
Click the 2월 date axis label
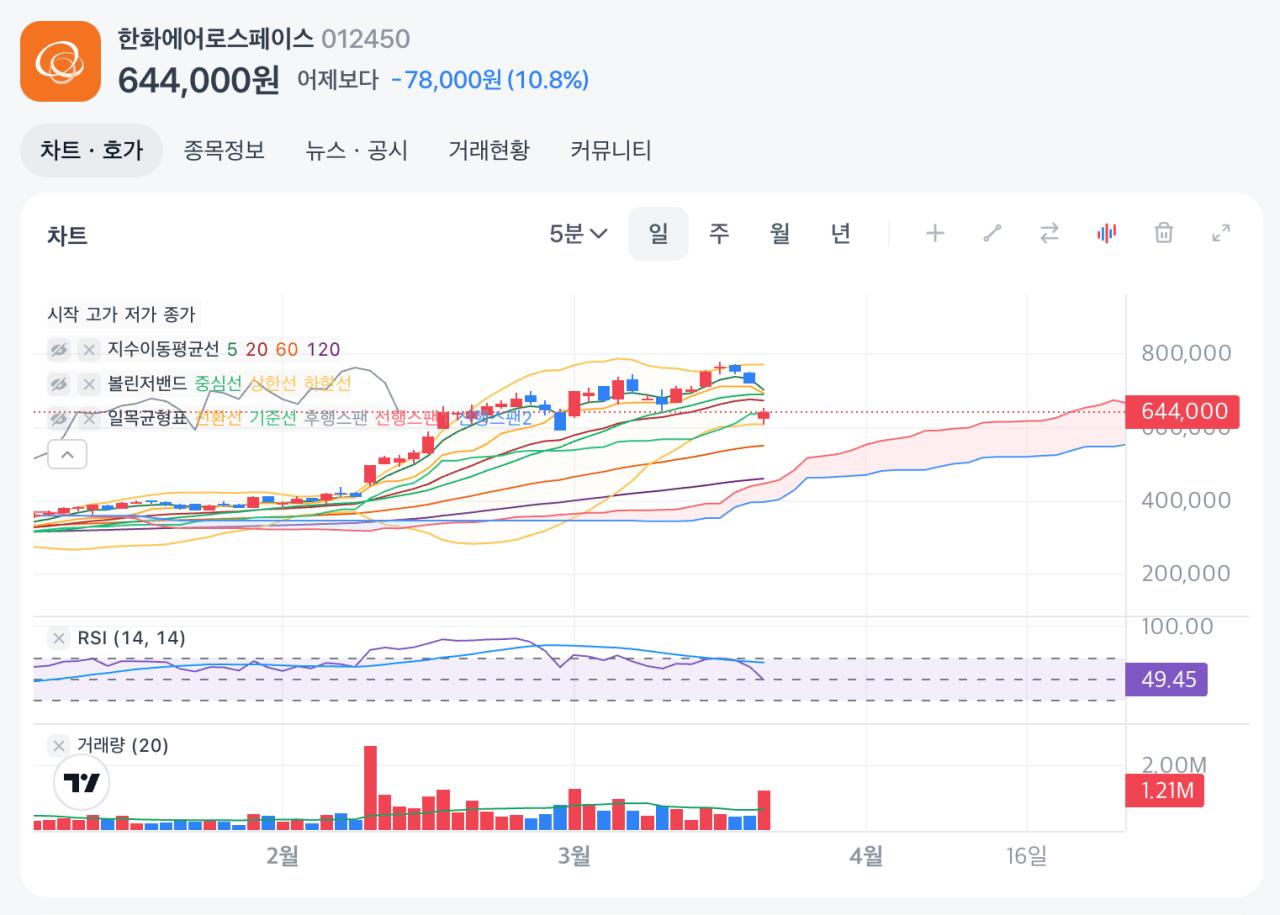coord(283,855)
